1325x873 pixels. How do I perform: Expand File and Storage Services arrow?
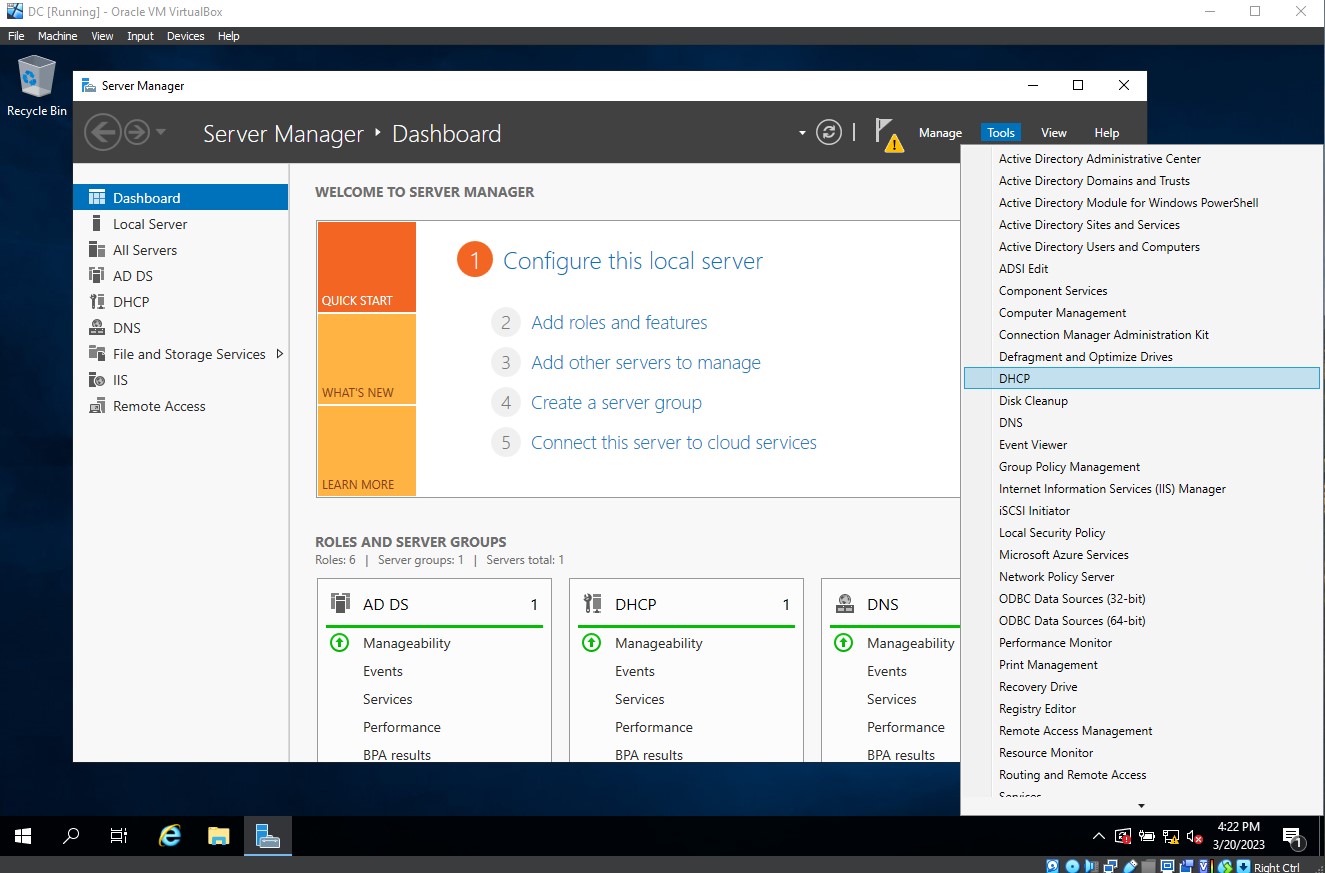pyautogui.click(x=279, y=354)
